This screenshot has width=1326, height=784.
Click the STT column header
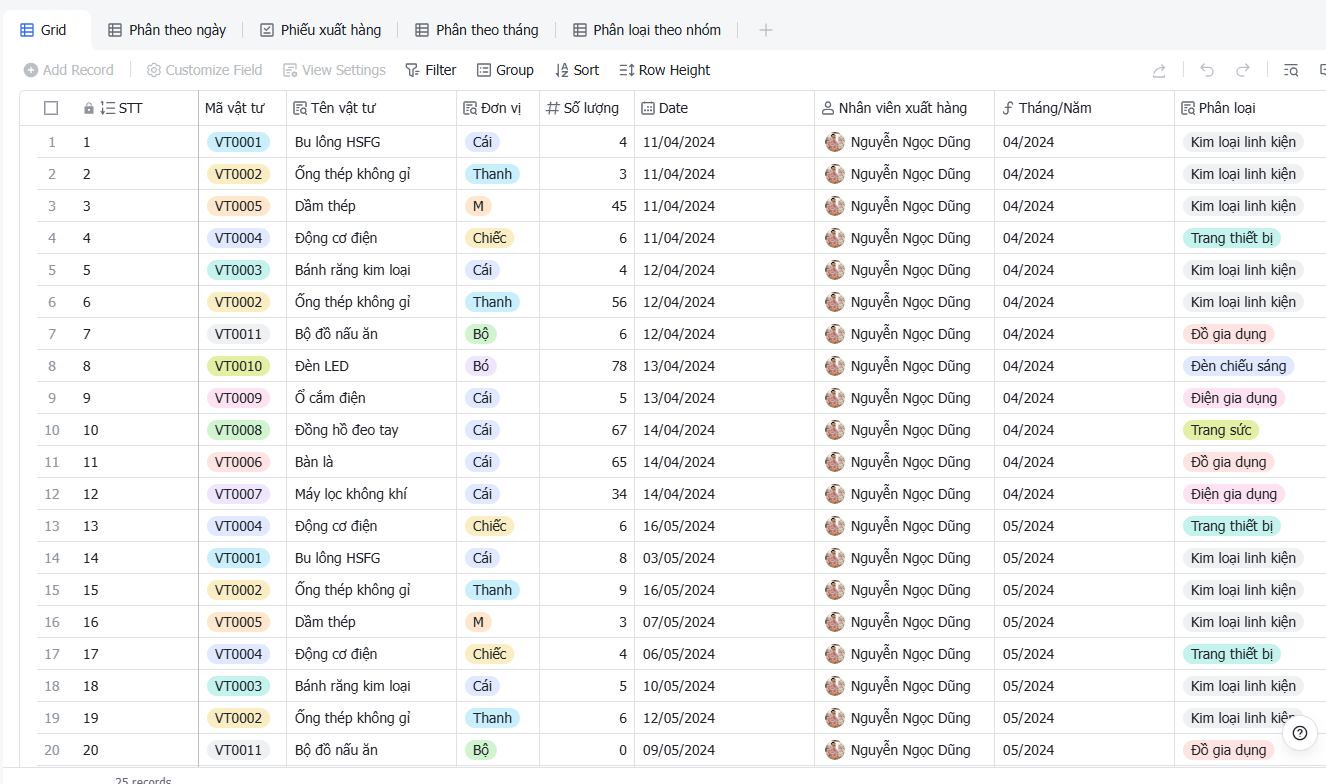click(130, 108)
